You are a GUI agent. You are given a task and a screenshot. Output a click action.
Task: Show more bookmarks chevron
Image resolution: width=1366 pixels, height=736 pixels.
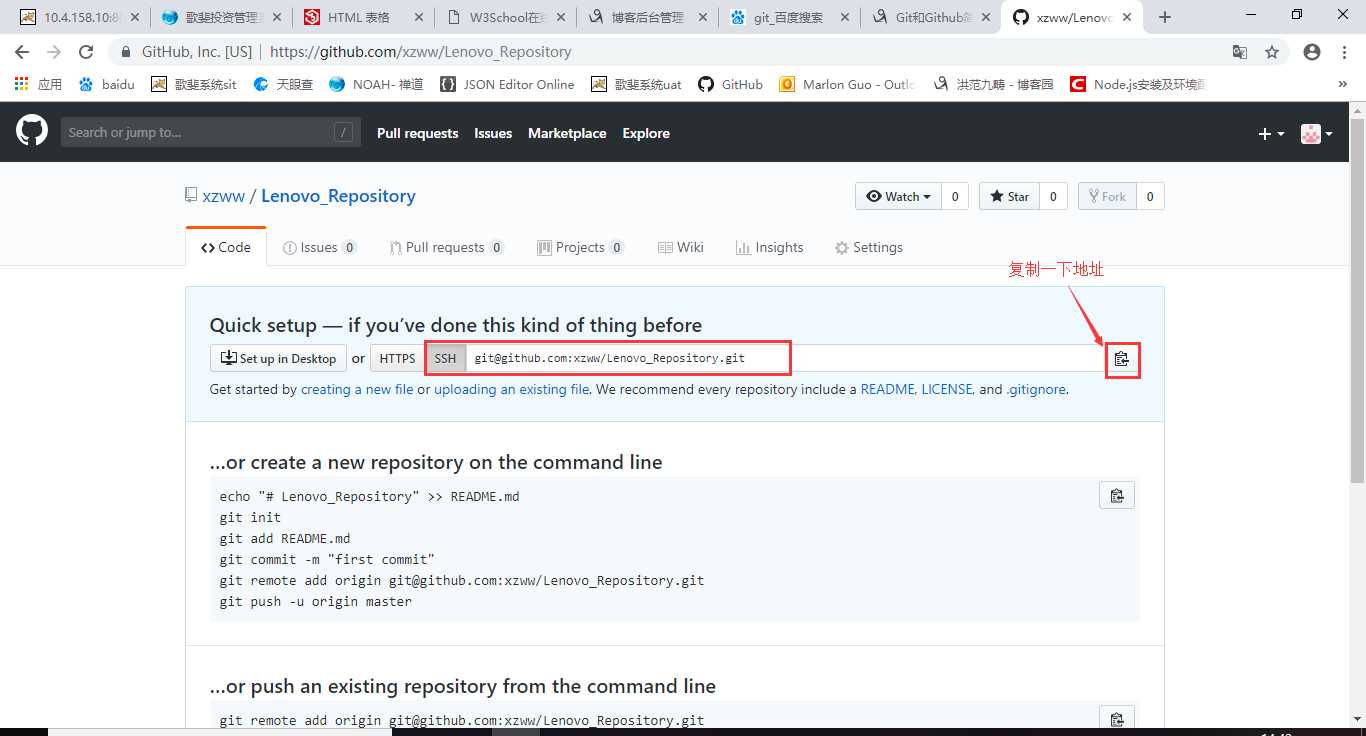(1342, 84)
